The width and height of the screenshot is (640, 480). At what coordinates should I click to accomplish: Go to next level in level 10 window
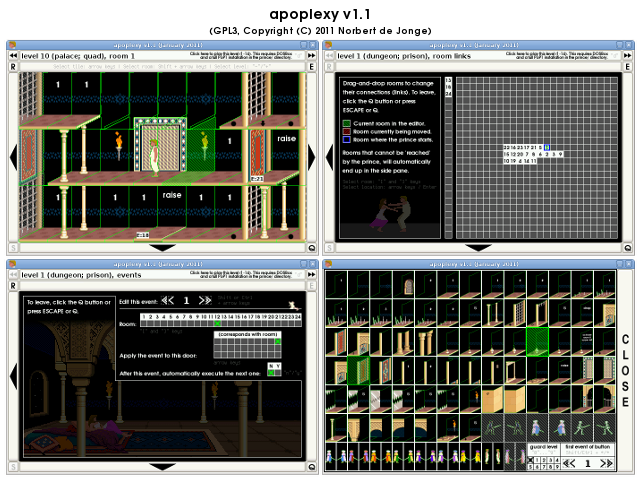[311, 56]
